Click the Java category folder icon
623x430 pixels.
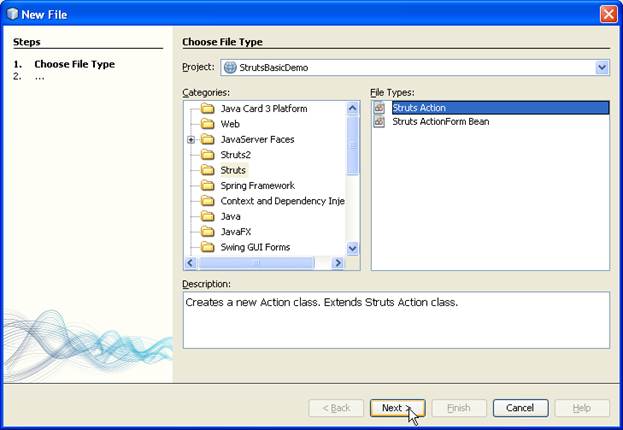point(207,216)
